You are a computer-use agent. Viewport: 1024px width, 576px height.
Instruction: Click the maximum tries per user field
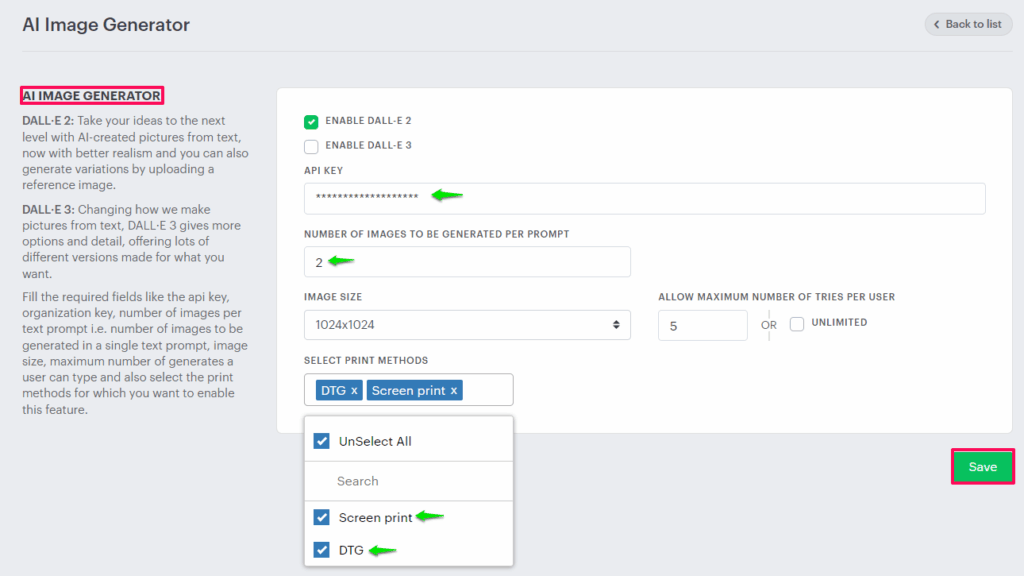[702, 325]
